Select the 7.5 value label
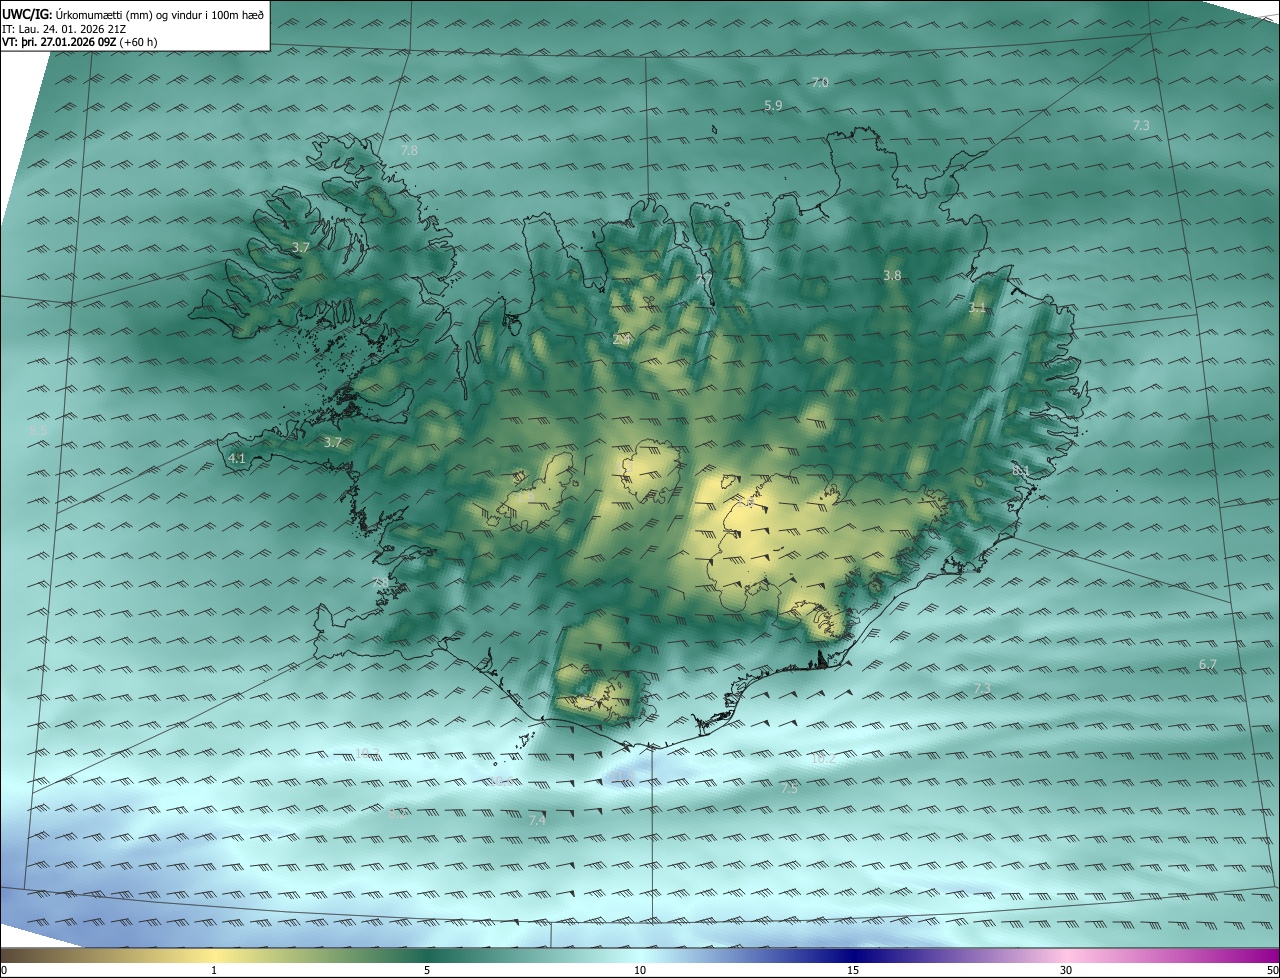 click(x=789, y=789)
